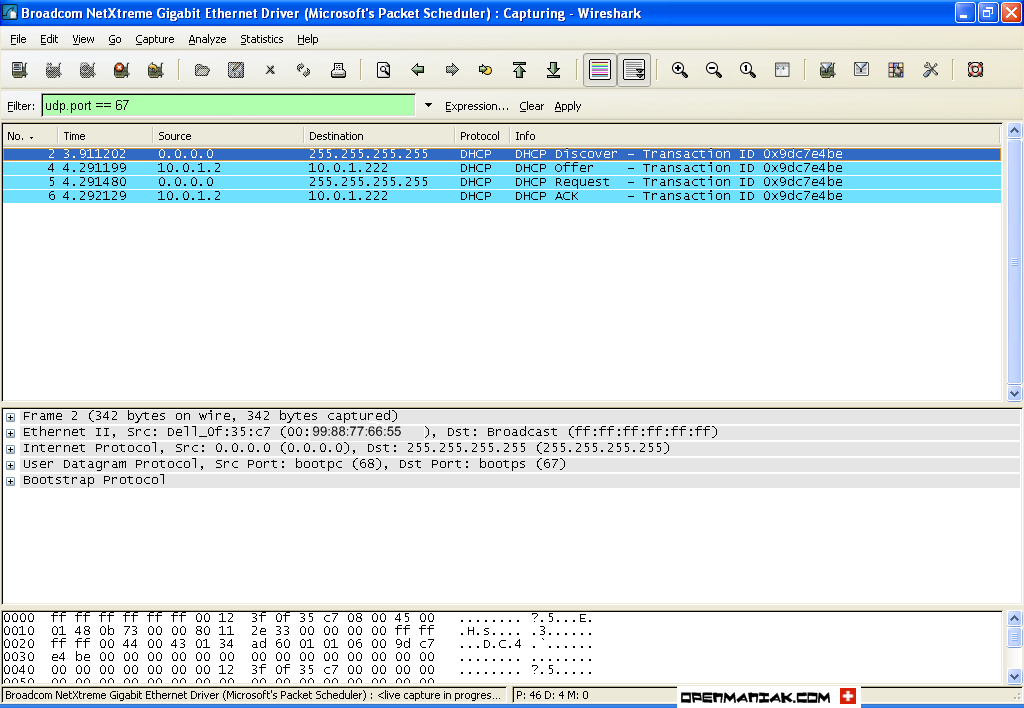Toggle auto scroll in live capture
1024x708 pixels.
tap(633, 70)
